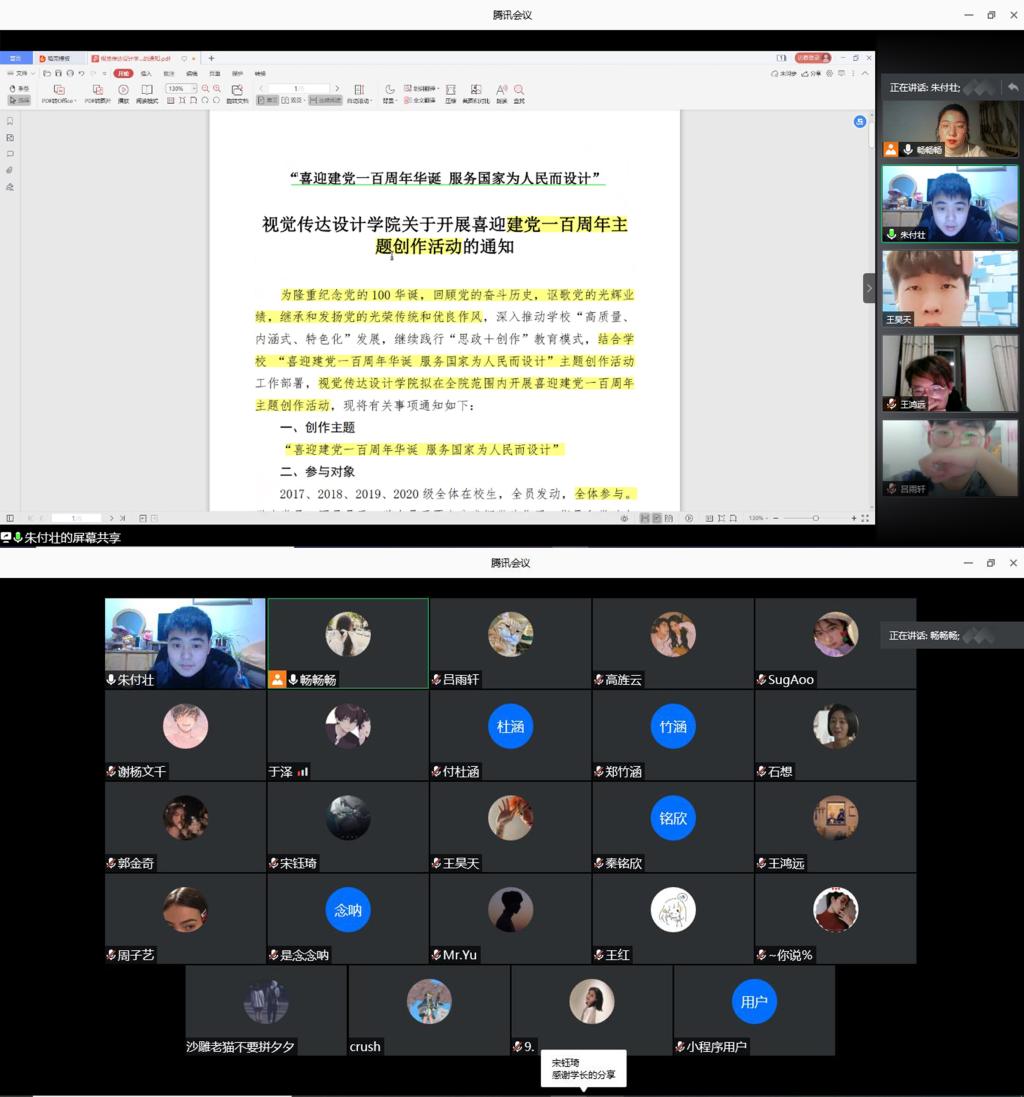Go to next page with right arrow
Image resolution: width=1024 pixels, height=1097 pixels.
(x=337, y=89)
